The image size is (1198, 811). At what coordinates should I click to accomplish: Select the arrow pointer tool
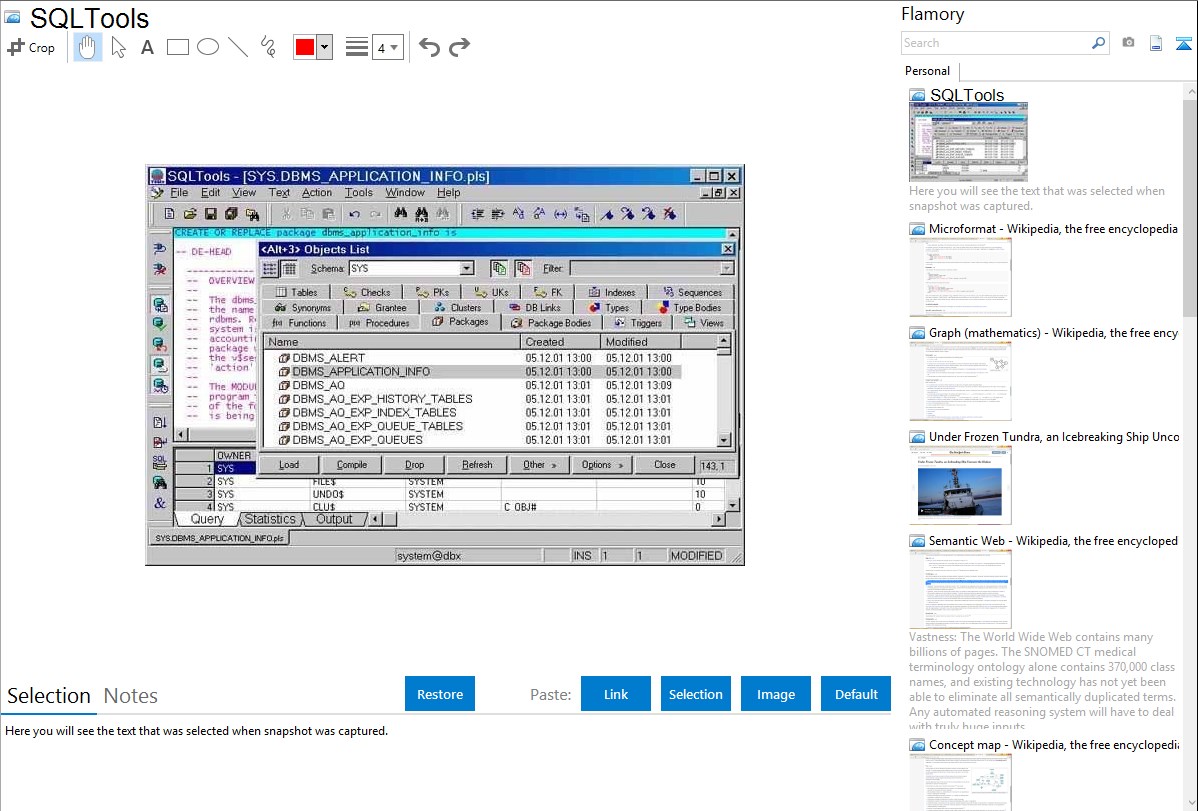click(x=118, y=47)
